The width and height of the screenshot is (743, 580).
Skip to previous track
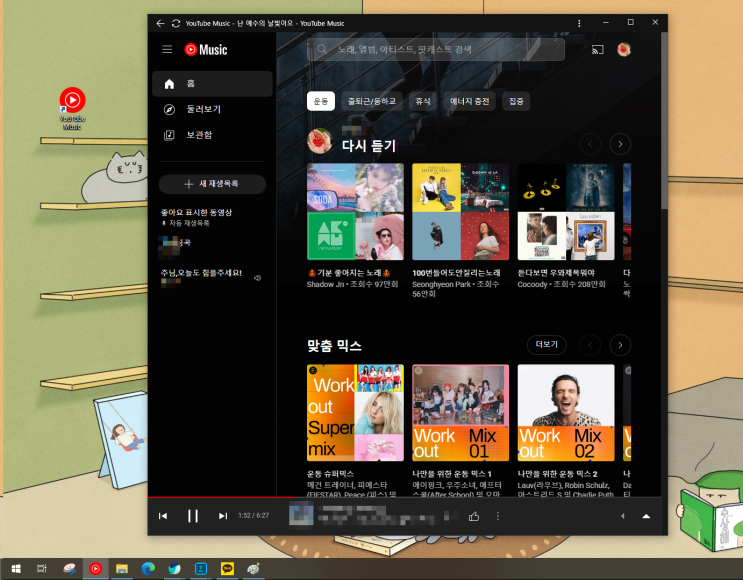(x=163, y=516)
